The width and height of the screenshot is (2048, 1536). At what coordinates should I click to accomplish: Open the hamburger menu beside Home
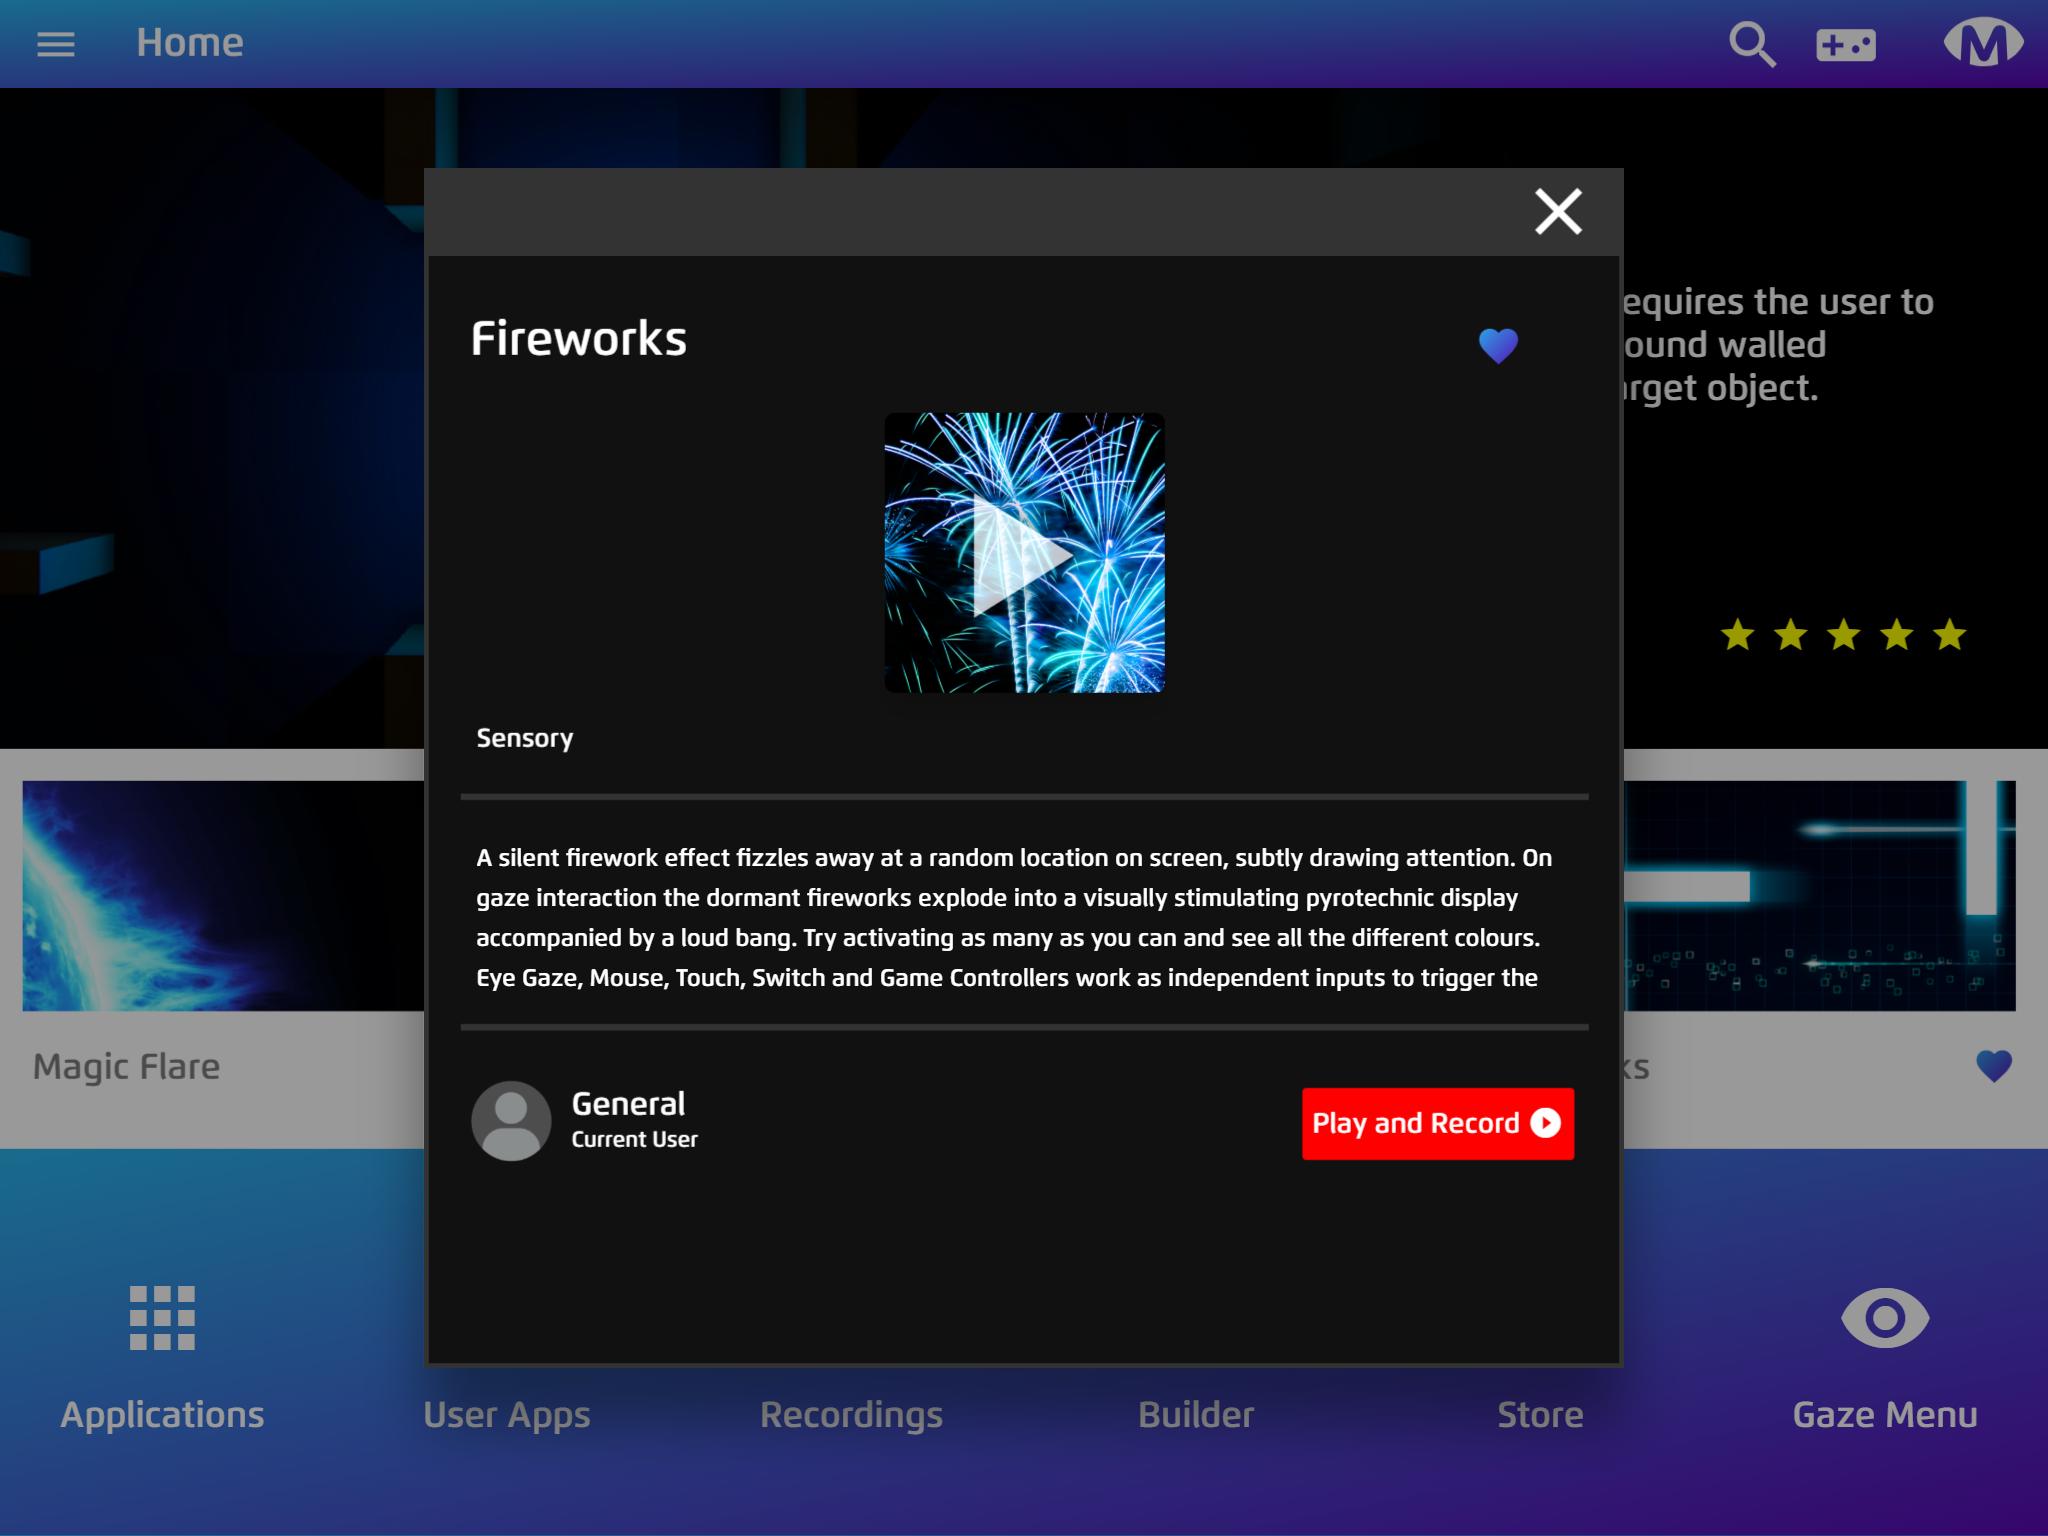click(56, 44)
